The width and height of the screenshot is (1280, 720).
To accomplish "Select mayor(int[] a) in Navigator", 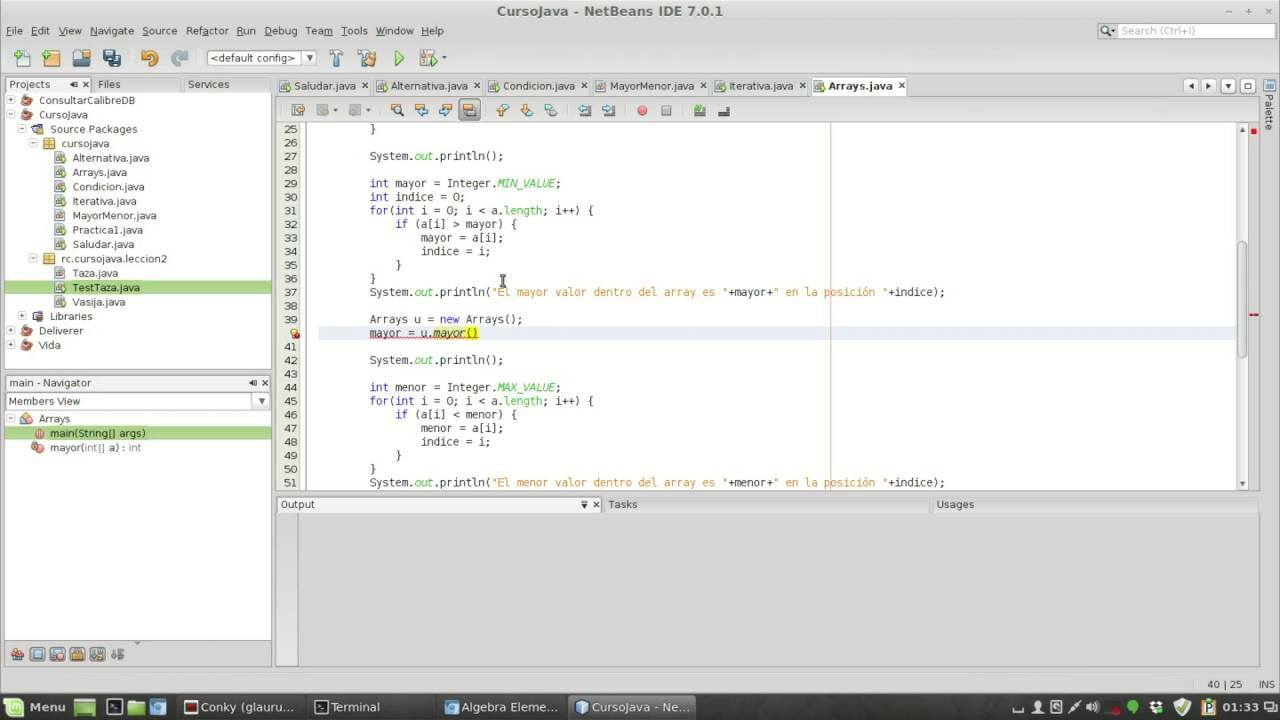I will [x=95, y=448].
